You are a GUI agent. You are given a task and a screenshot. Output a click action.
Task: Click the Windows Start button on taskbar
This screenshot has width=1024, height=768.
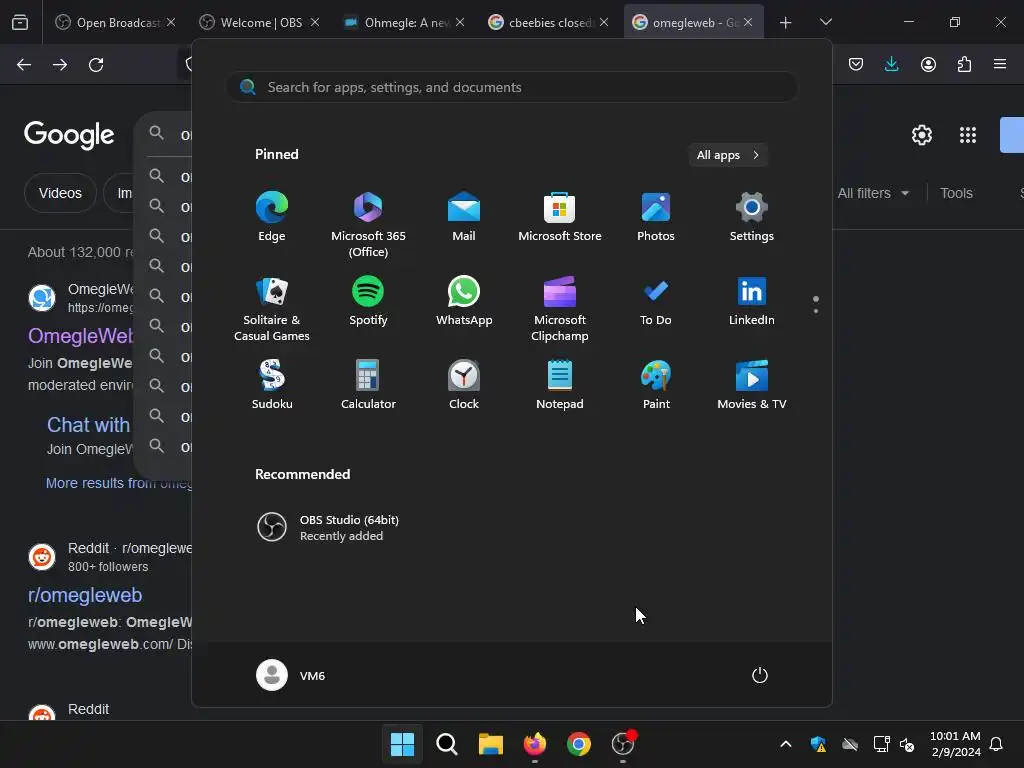click(402, 744)
